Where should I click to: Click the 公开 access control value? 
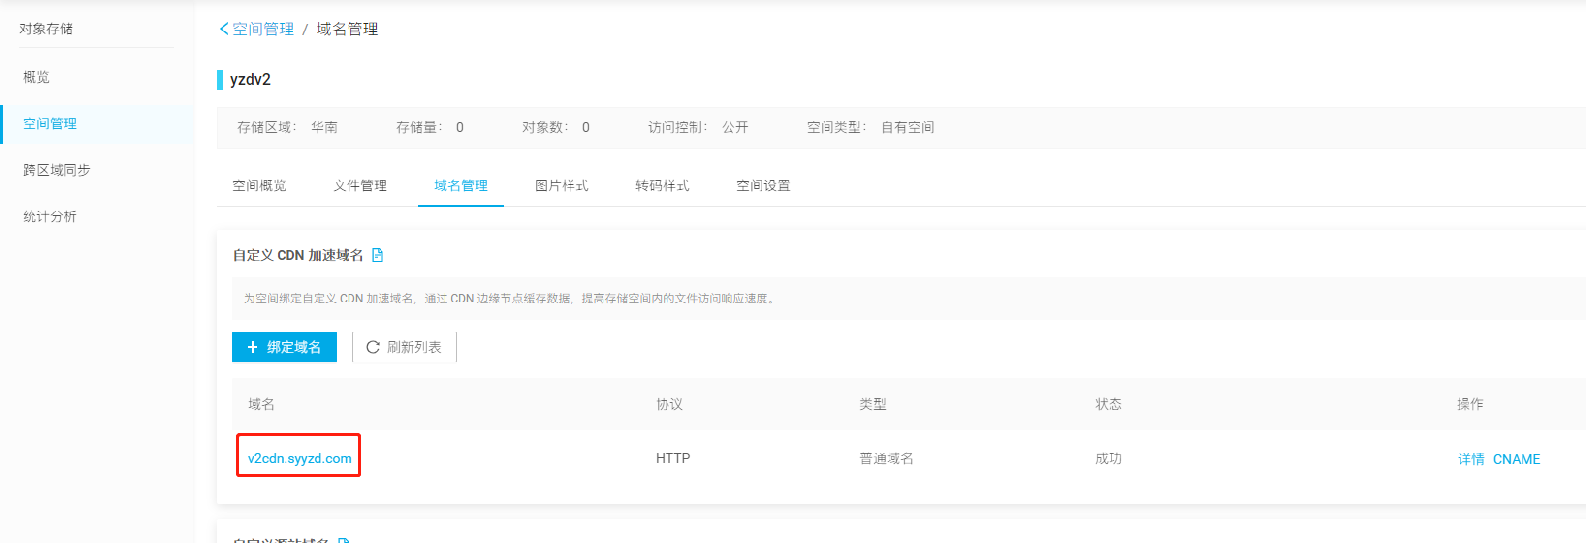coord(735,127)
